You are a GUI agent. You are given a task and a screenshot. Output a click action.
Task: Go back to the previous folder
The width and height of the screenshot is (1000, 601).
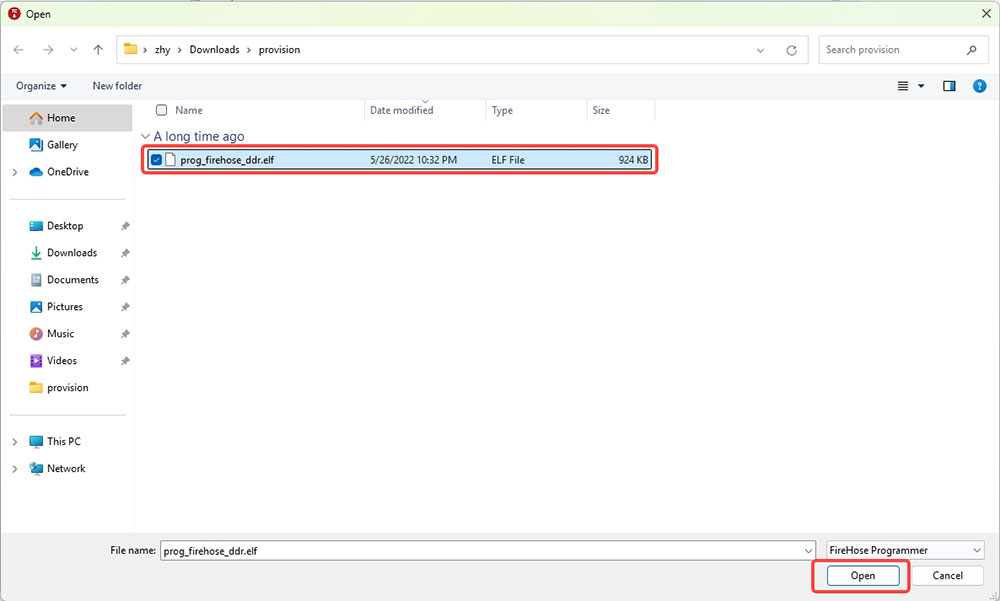pyautogui.click(x=18, y=50)
